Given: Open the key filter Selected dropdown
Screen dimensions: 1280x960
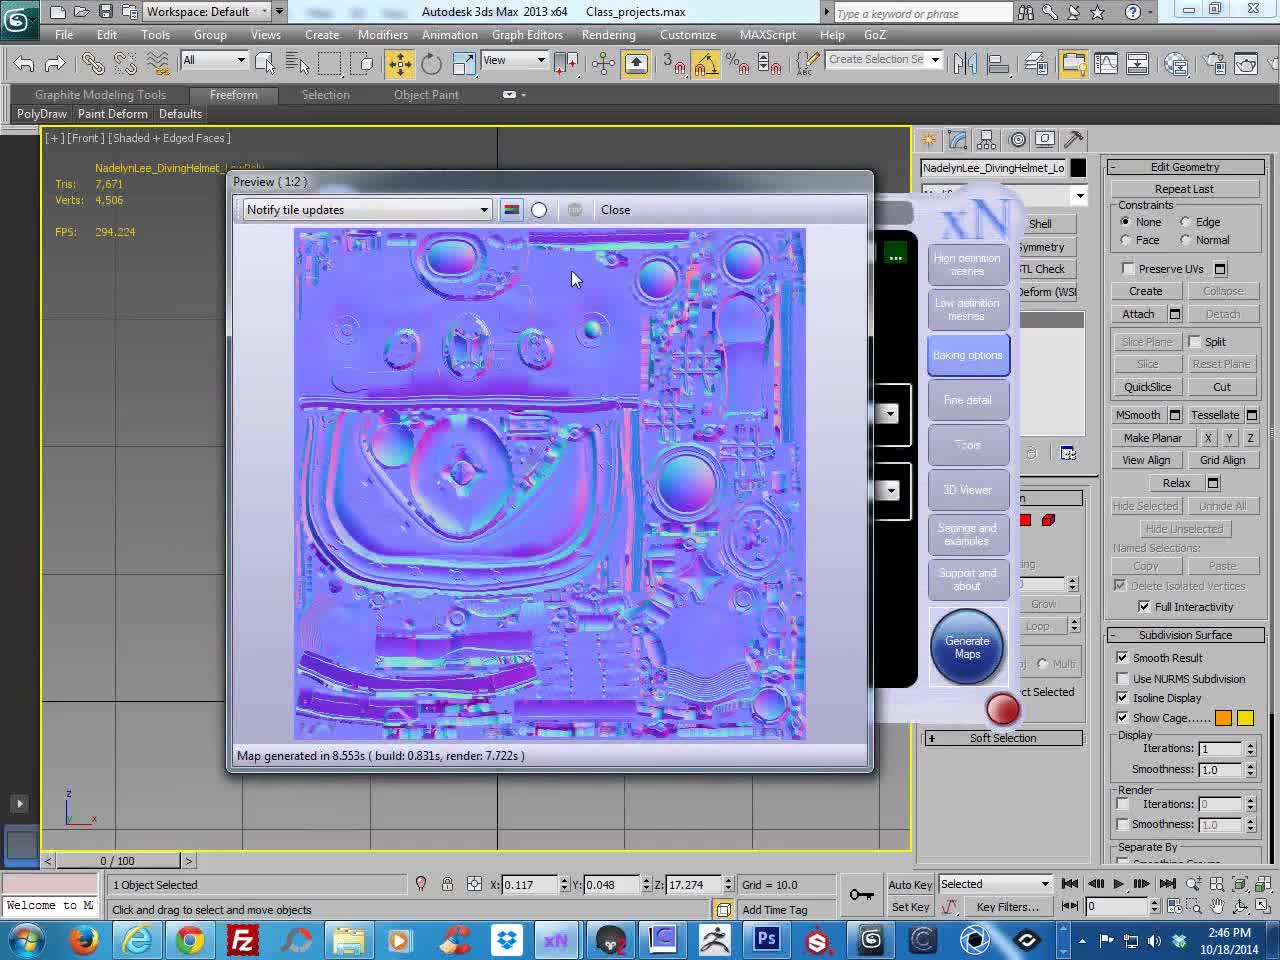Looking at the screenshot, I should (995, 884).
